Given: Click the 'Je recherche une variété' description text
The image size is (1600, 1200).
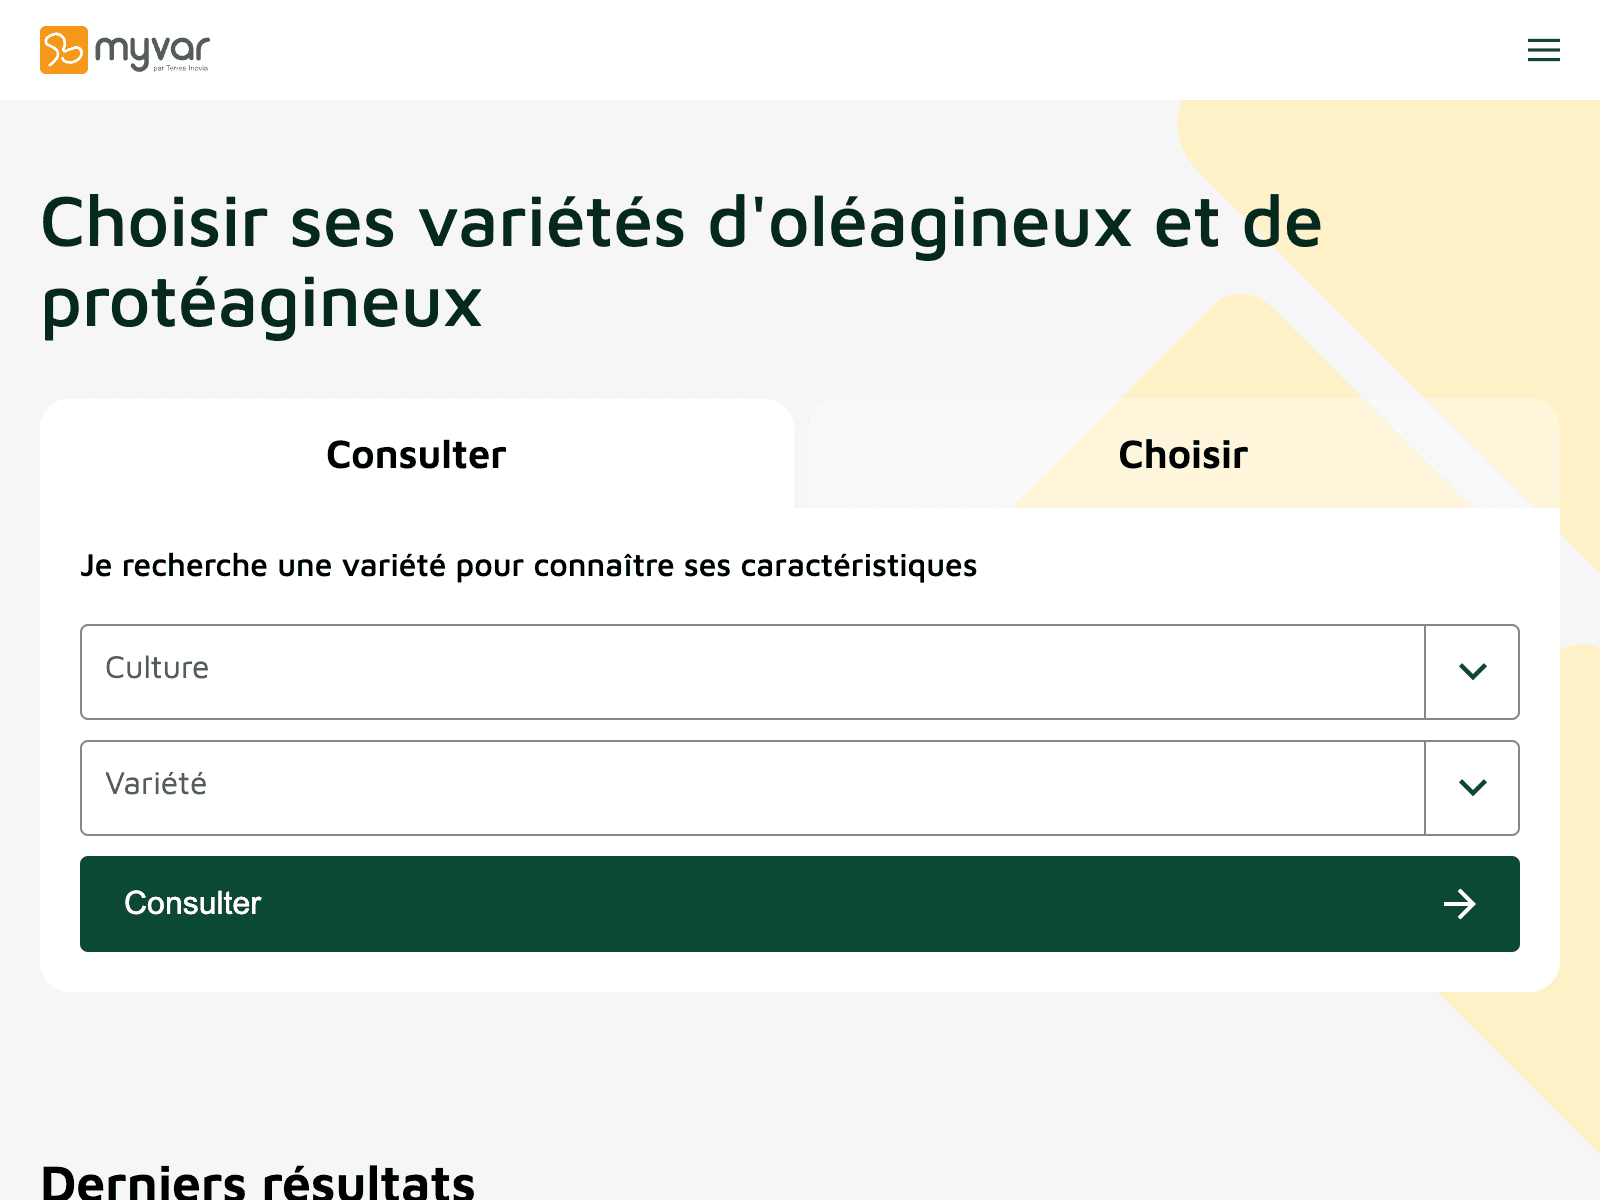Looking at the screenshot, I should (x=528, y=566).
